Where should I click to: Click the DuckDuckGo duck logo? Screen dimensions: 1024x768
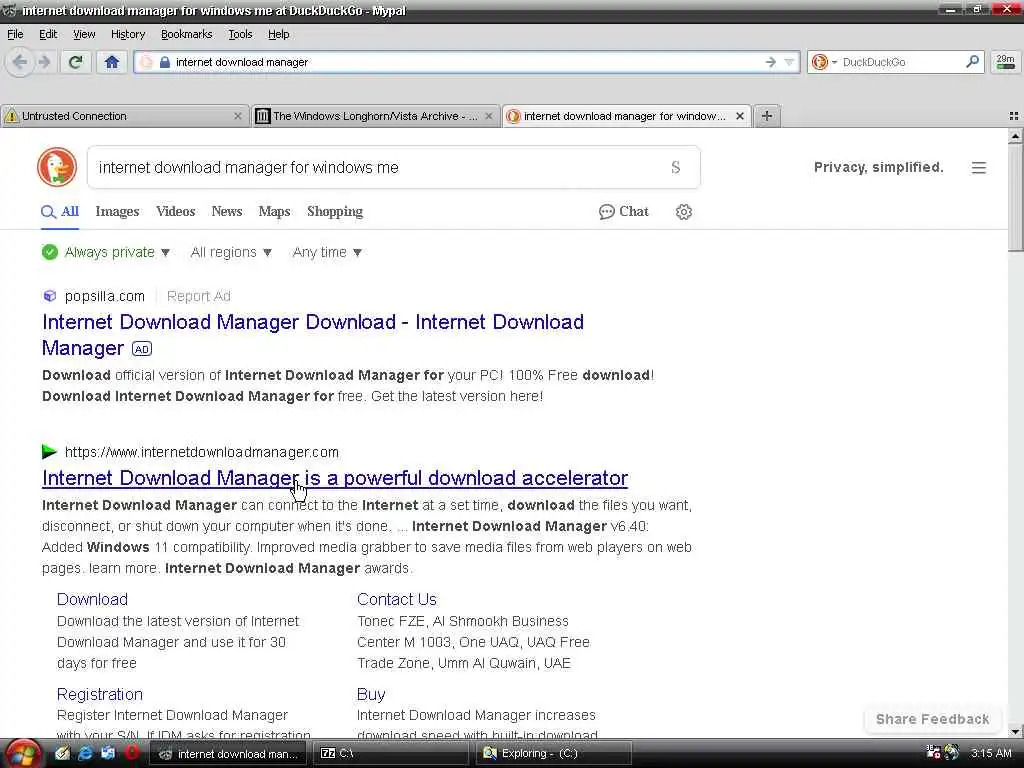57,167
